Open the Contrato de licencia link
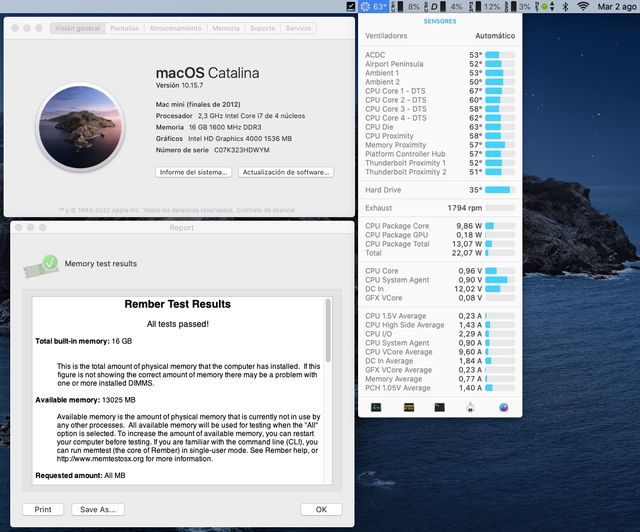 coord(266,210)
